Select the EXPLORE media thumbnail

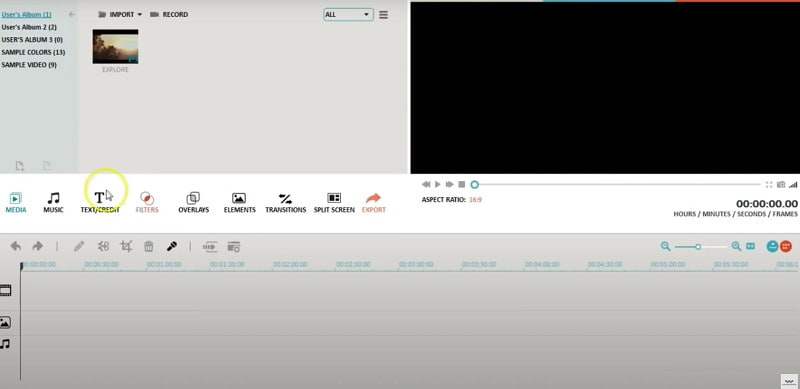click(115, 46)
